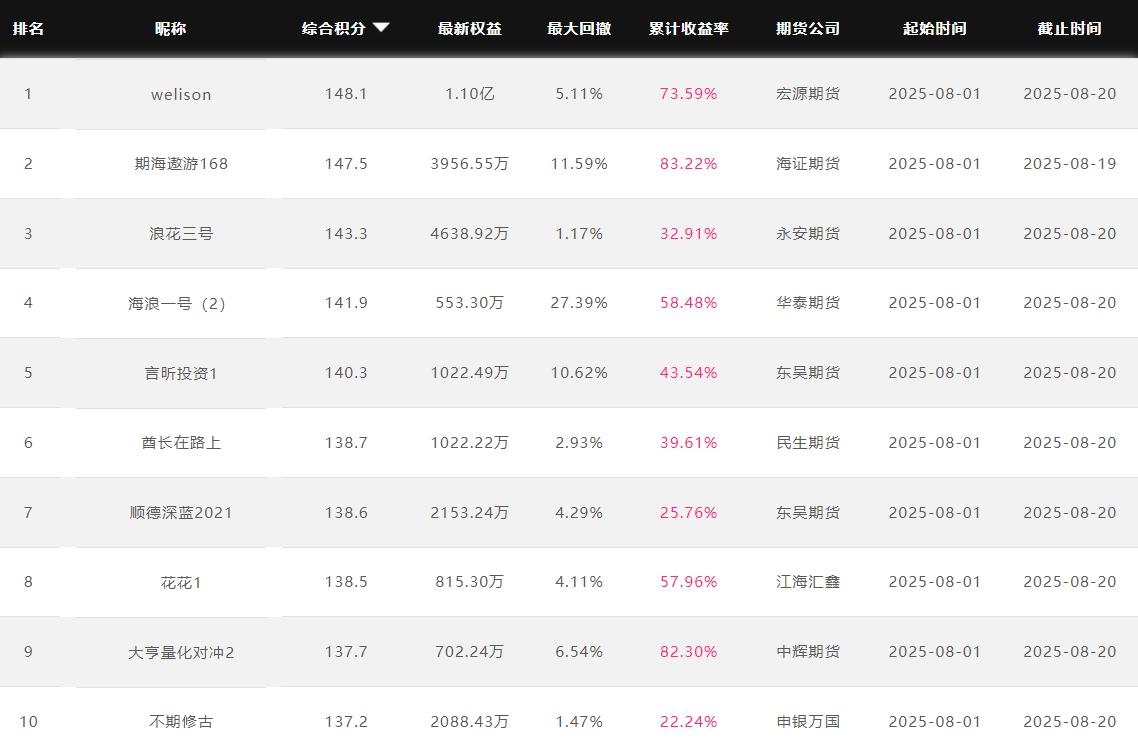Select the 1.47% drawdown value
The height and width of the screenshot is (755, 1138).
(x=579, y=722)
